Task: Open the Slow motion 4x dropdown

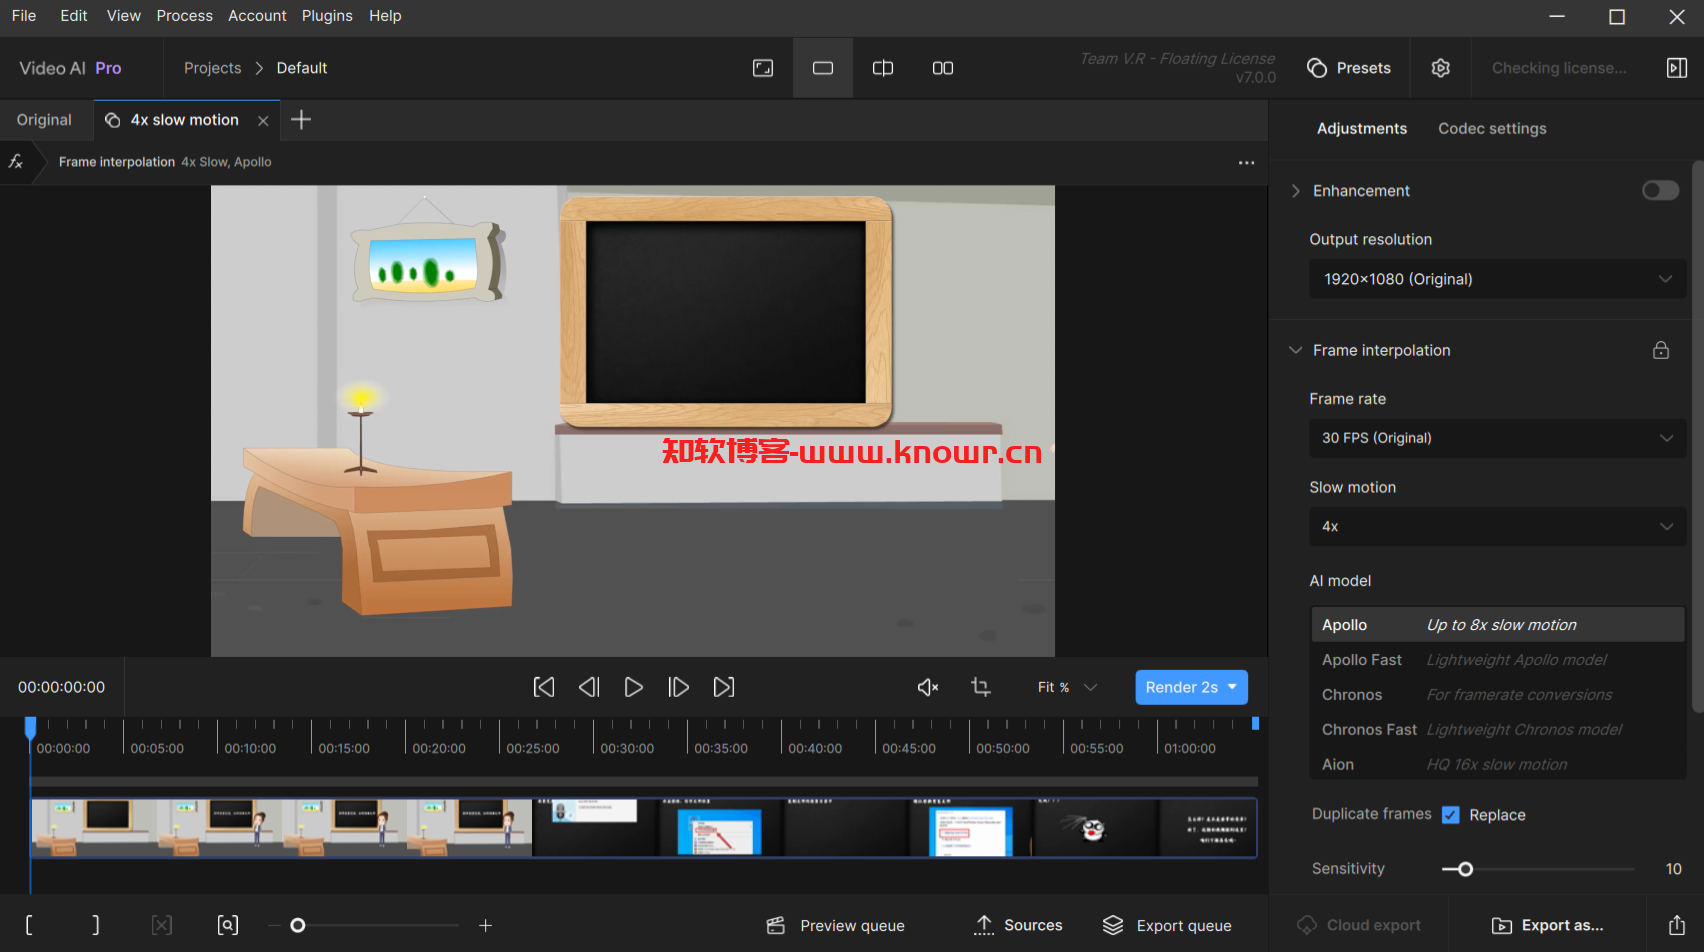Action: click(x=1497, y=526)
